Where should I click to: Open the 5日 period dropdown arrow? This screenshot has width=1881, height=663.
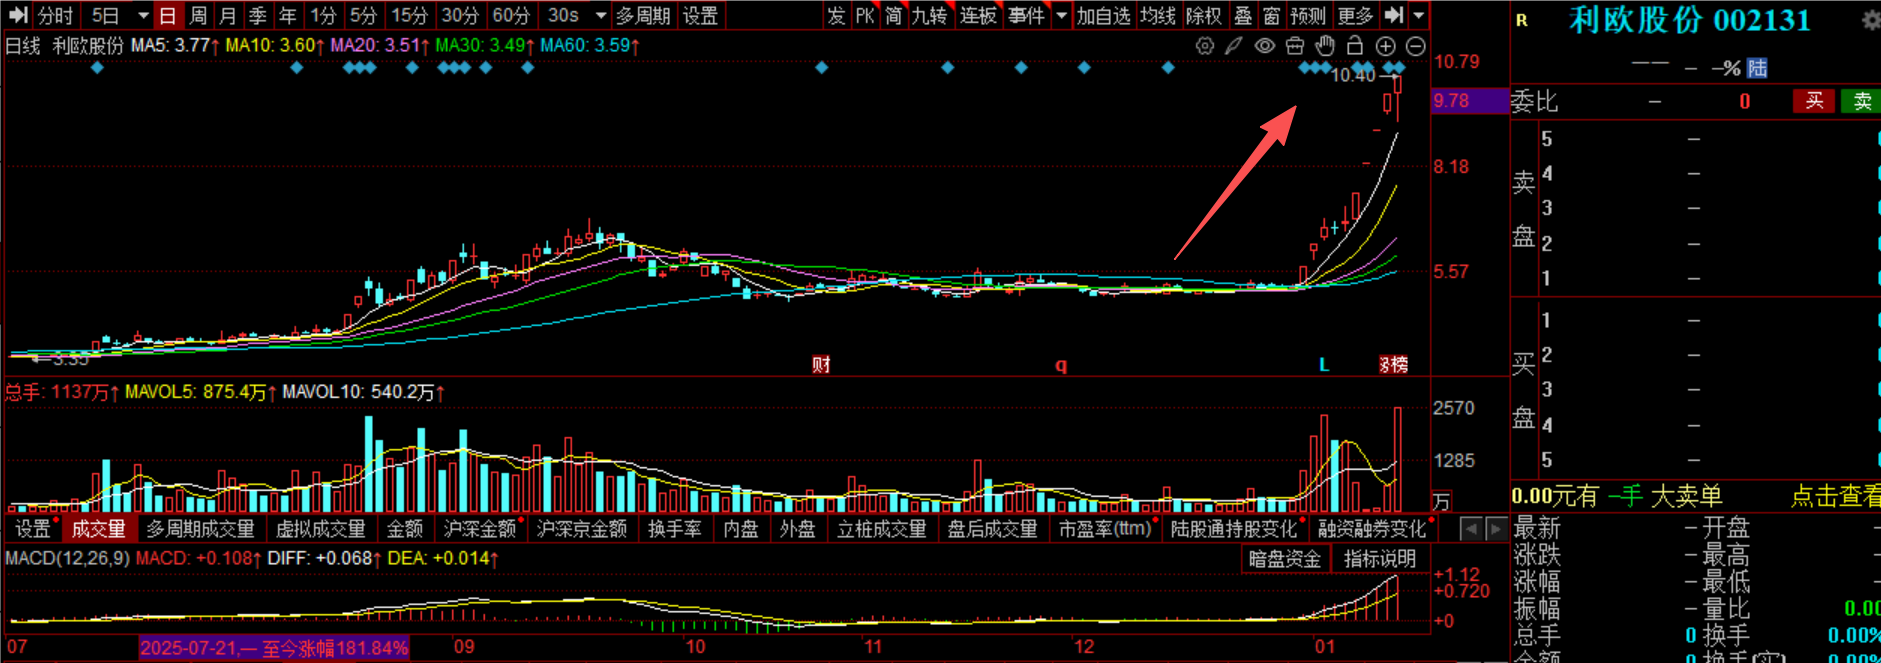pyautogui.click(x=143, y=16)
